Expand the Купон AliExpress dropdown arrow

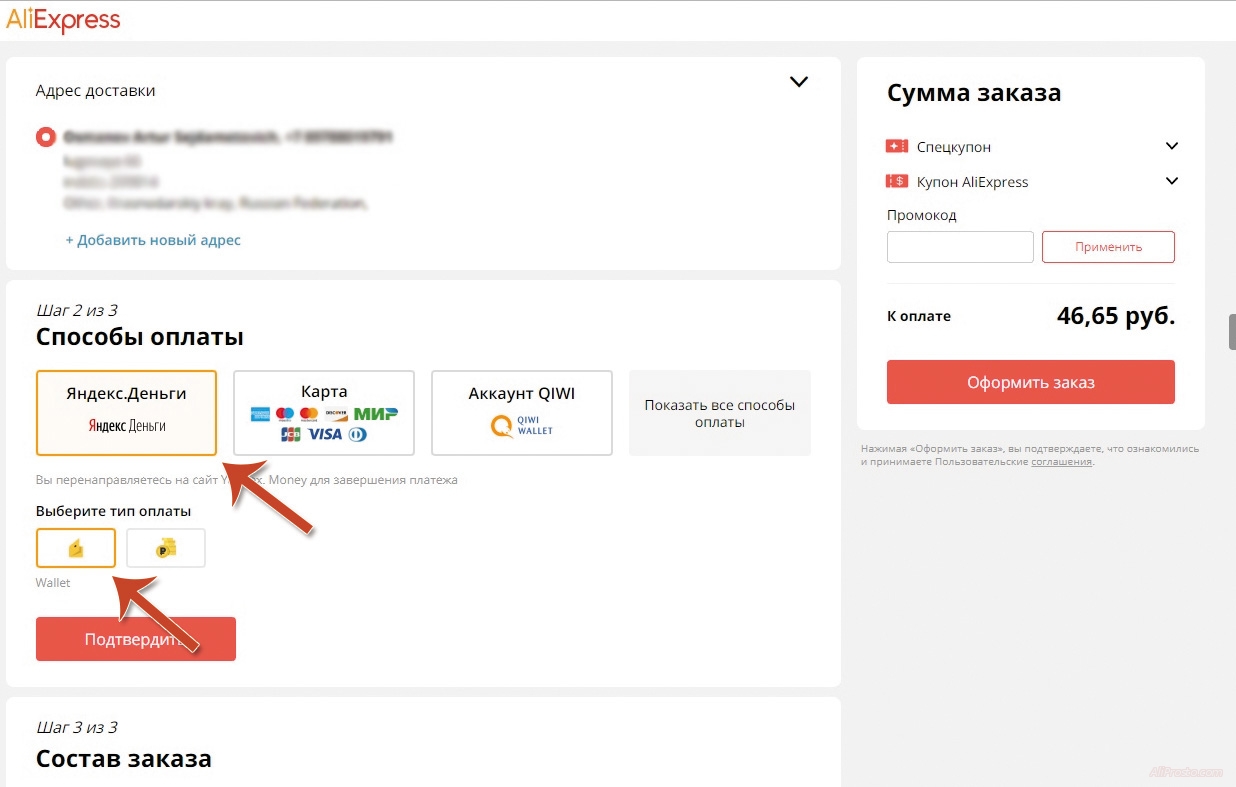click(1172, 182)
